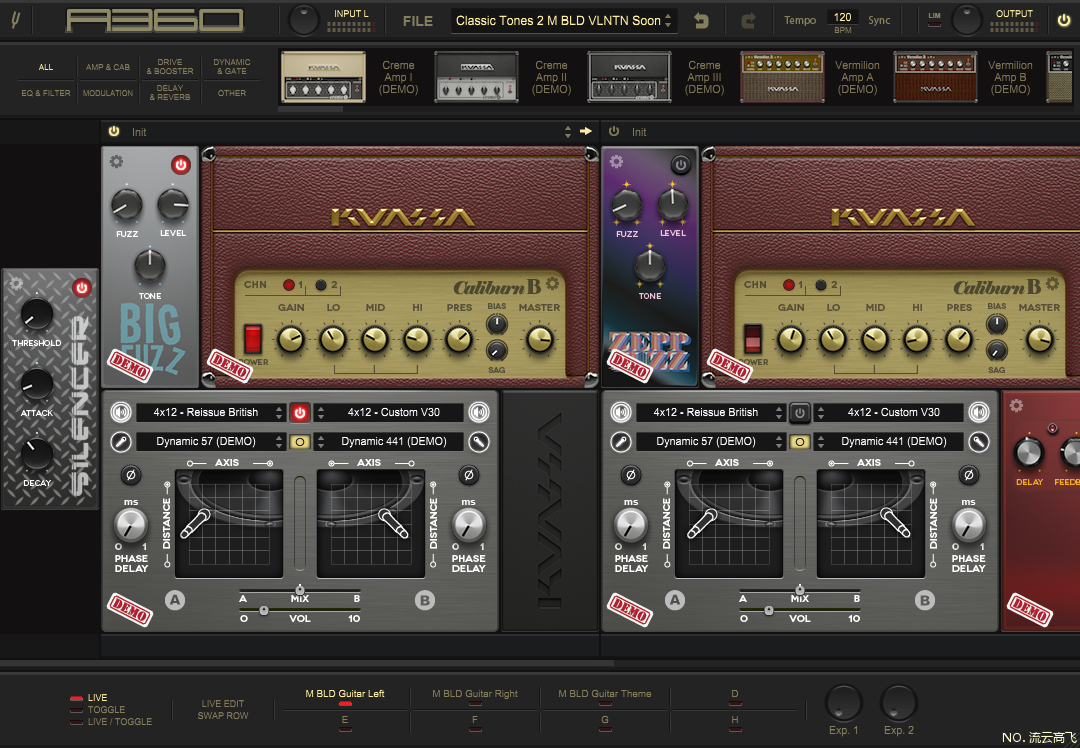Open right cabinet's Dynamic 441 mic dropdown
The width and height of the screenshot is (1080, 748).
click(x=889, y=441)
